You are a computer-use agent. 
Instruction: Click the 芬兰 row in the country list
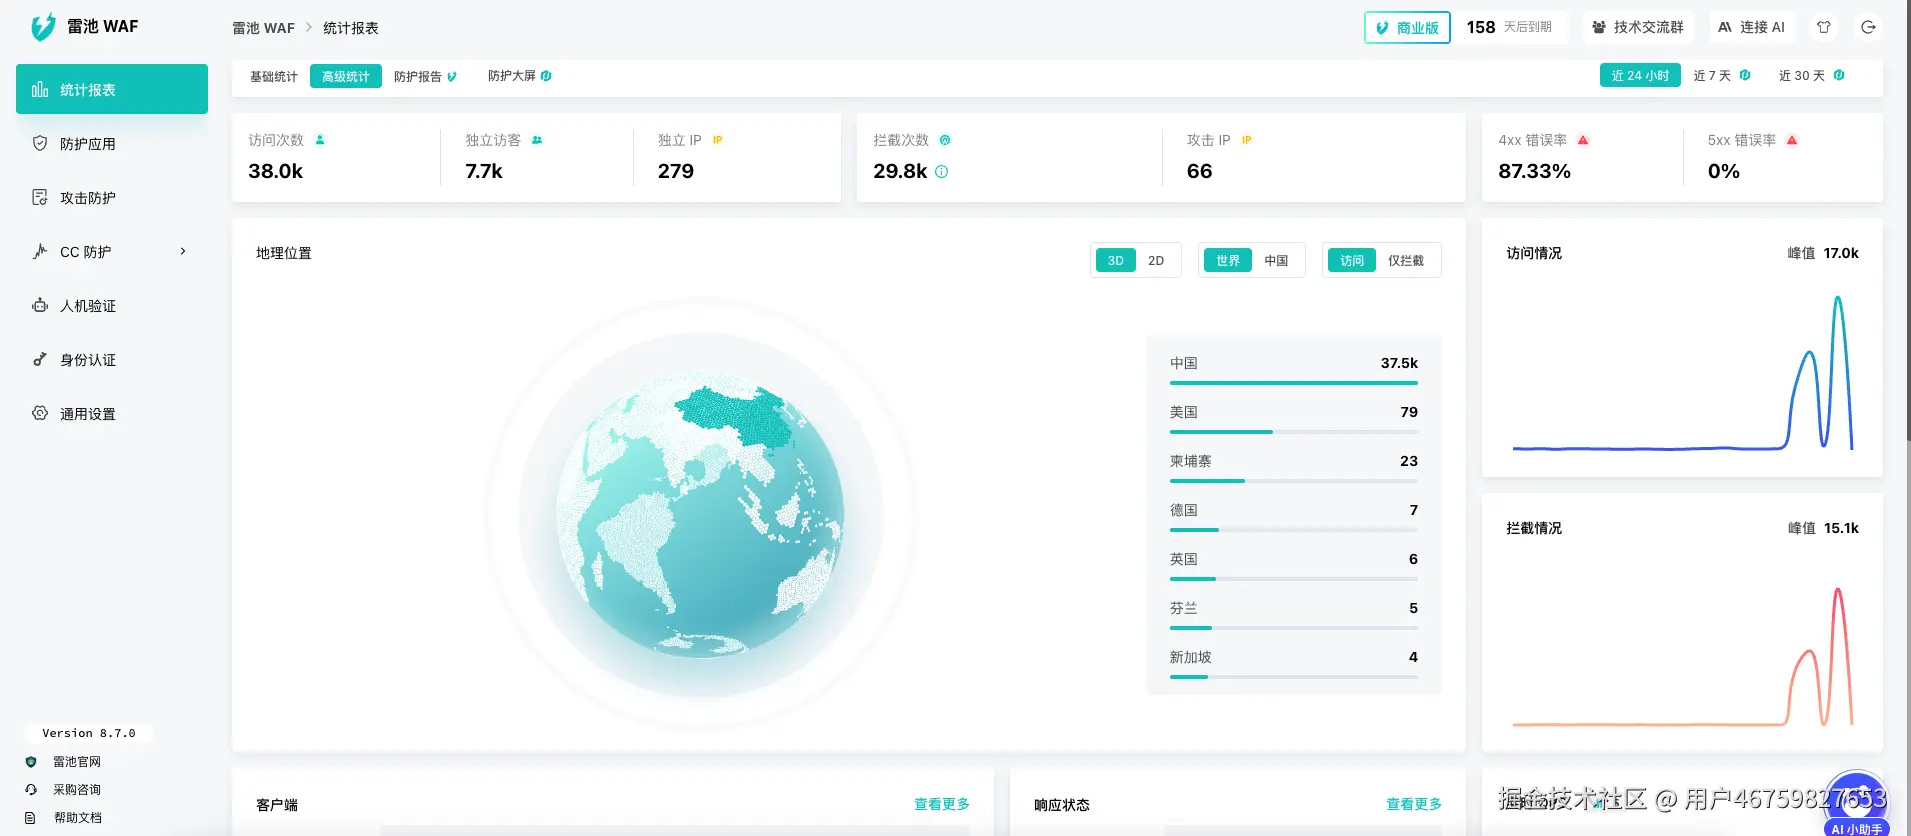pyautogui.click(x=1294, y=613)
